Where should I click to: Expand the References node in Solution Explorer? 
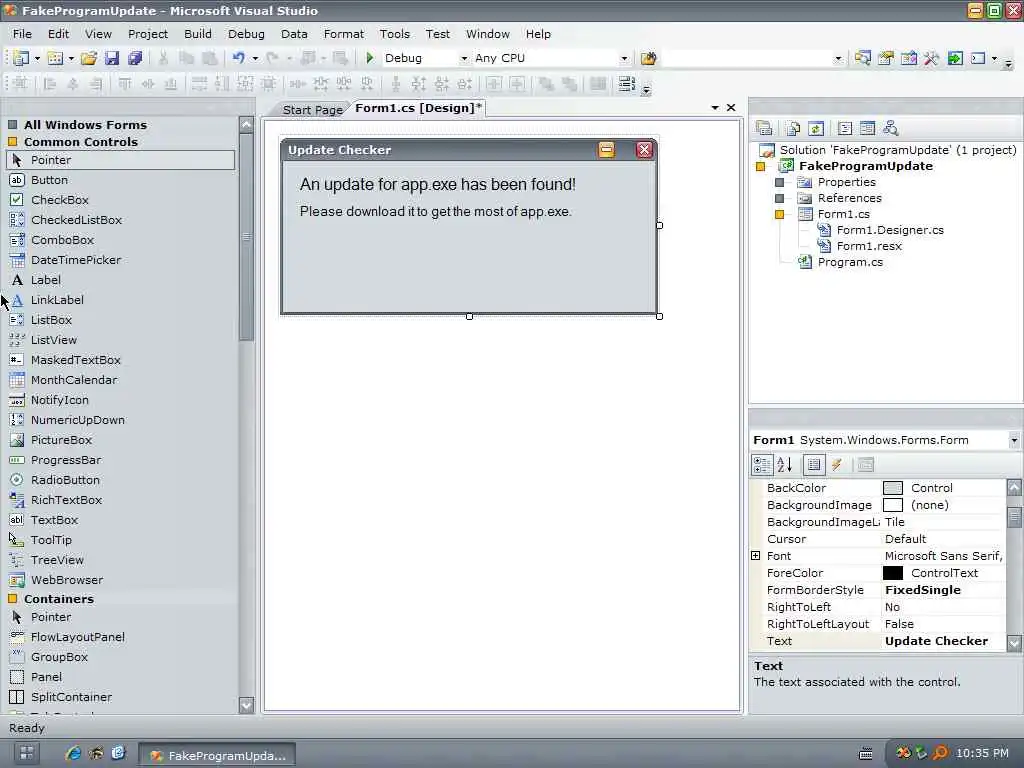point(779,198)
